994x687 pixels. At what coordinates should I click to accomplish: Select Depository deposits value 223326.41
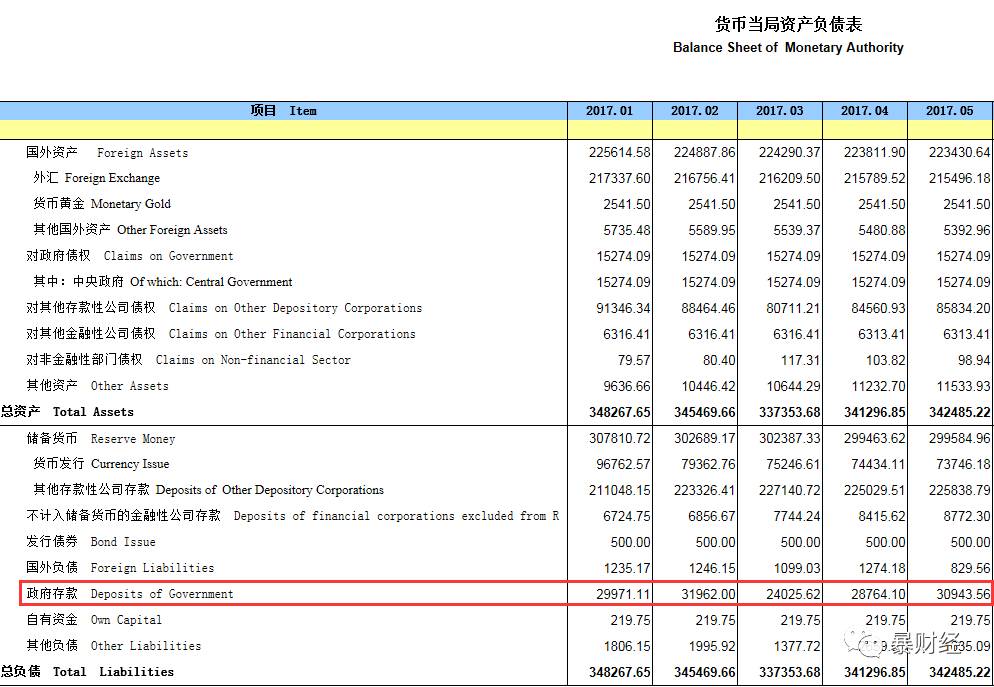point(704,491)
